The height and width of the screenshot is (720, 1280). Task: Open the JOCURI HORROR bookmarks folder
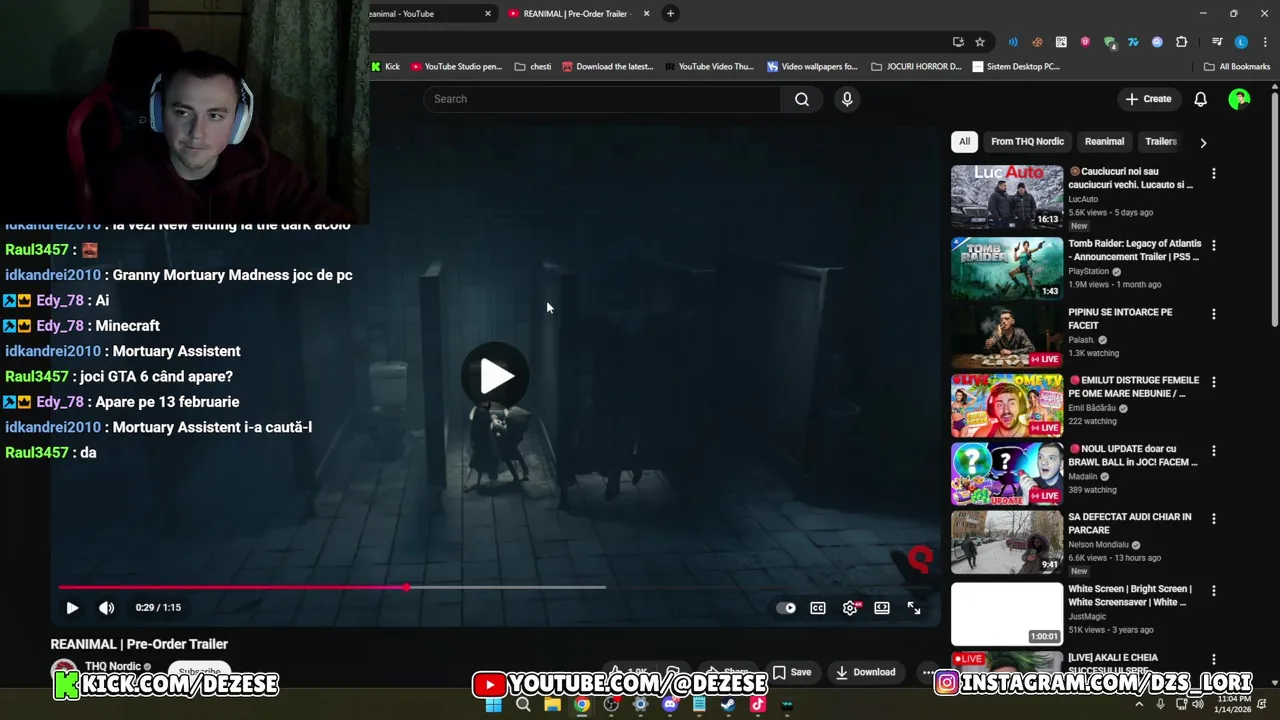click(x=916, y=67)
